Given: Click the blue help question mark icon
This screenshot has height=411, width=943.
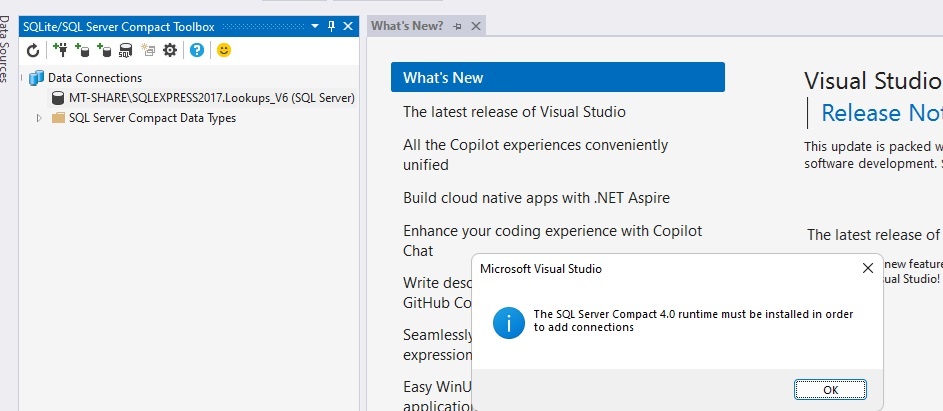Looking at the screenshot, I should pos(197,50).
